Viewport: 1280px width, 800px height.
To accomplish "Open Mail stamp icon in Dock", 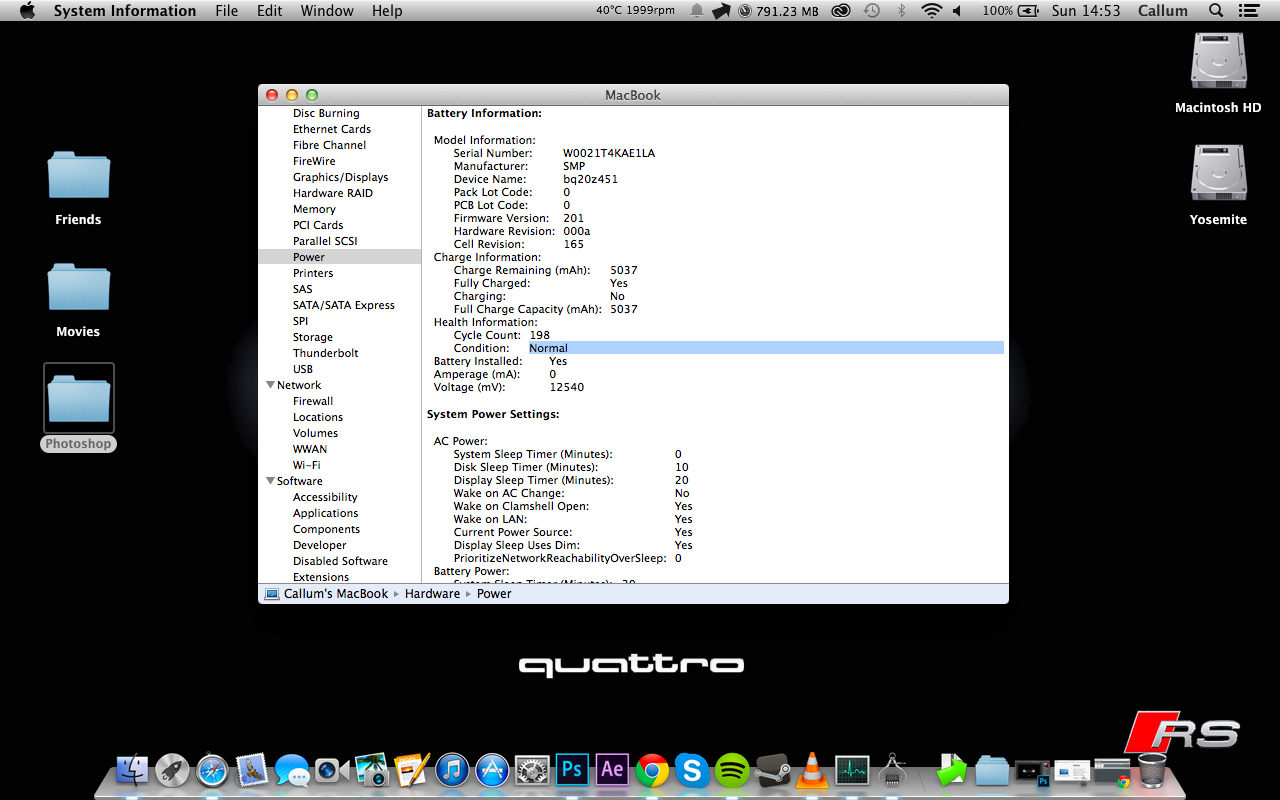I will (252, 770).
